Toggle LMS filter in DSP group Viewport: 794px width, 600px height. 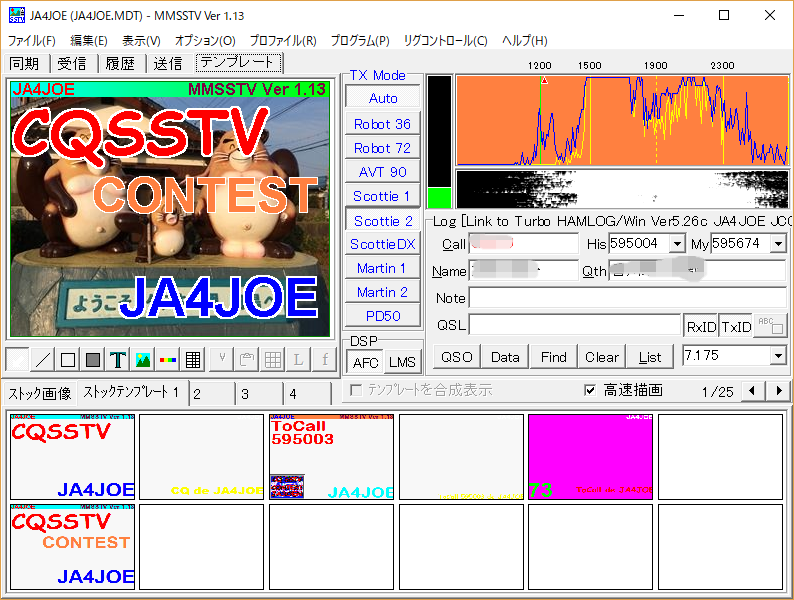[x=402, y=363]
